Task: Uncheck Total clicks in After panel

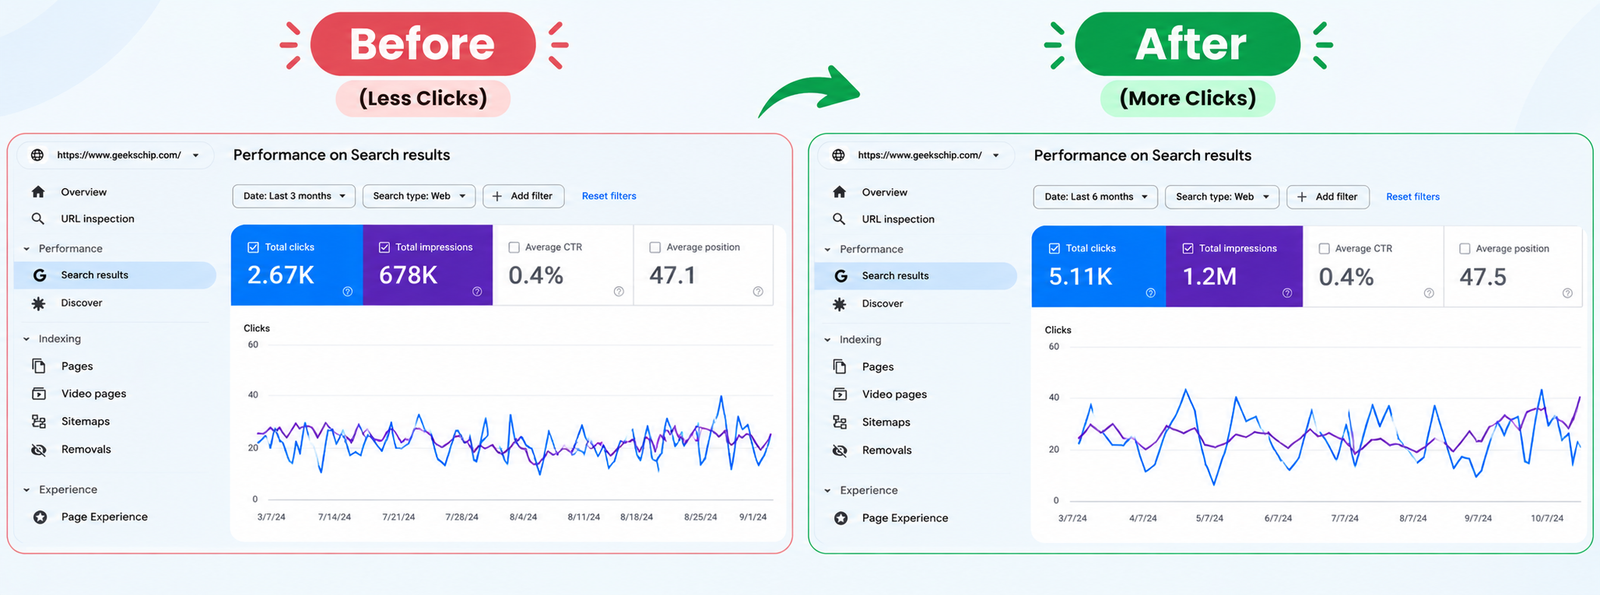Action: coord(1054,248)
